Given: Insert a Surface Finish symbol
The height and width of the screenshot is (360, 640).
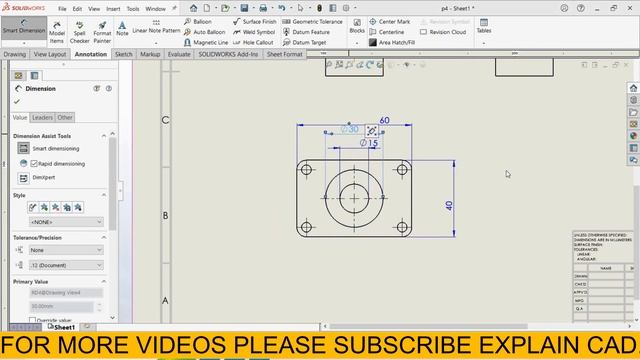Looking at the screenshot, I should point(255,22).
